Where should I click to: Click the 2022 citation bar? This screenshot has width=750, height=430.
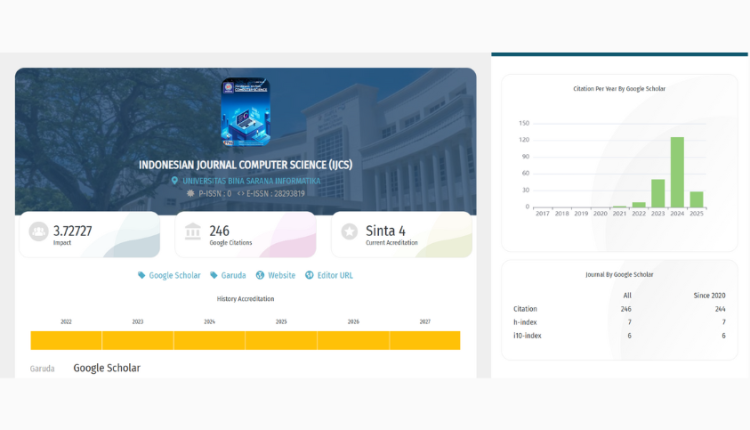639,205
